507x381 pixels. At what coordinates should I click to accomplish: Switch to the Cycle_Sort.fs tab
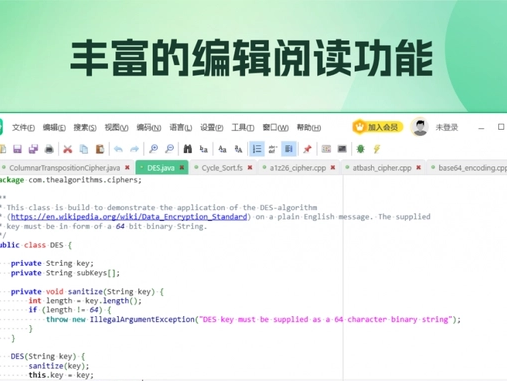[x=222, y=168]
